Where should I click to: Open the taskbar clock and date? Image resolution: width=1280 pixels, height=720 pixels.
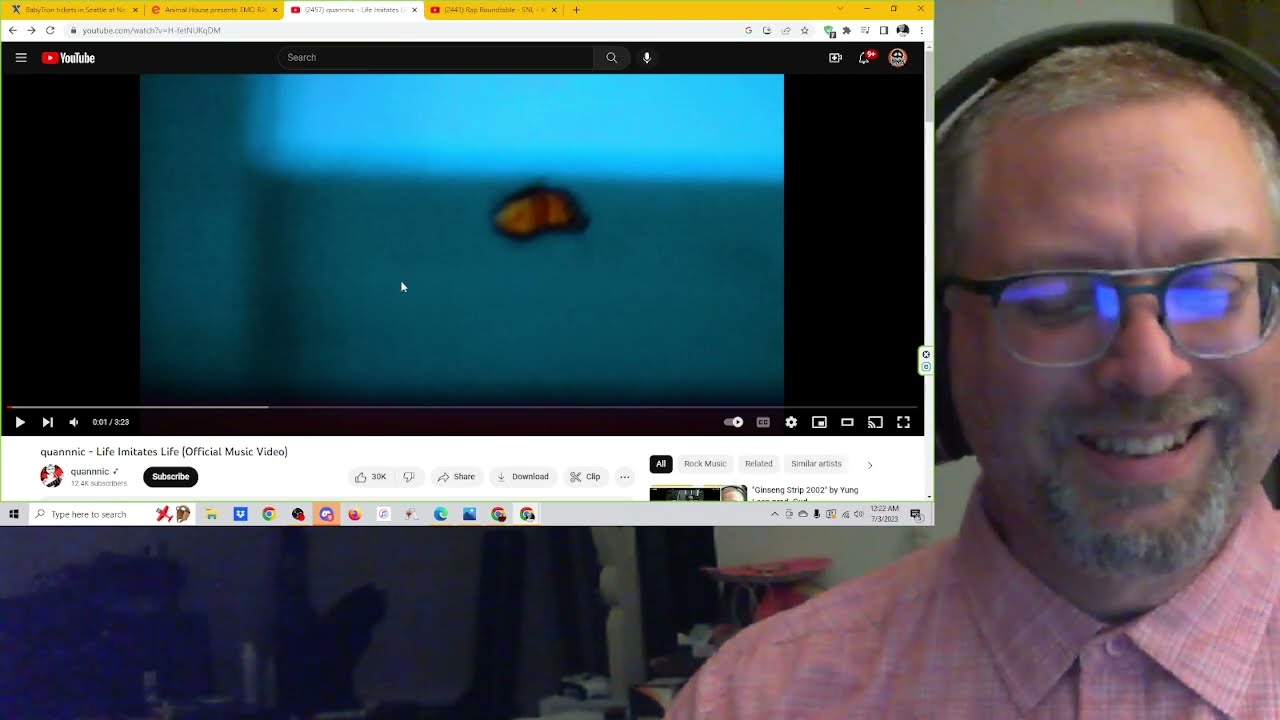coord(884,514)
